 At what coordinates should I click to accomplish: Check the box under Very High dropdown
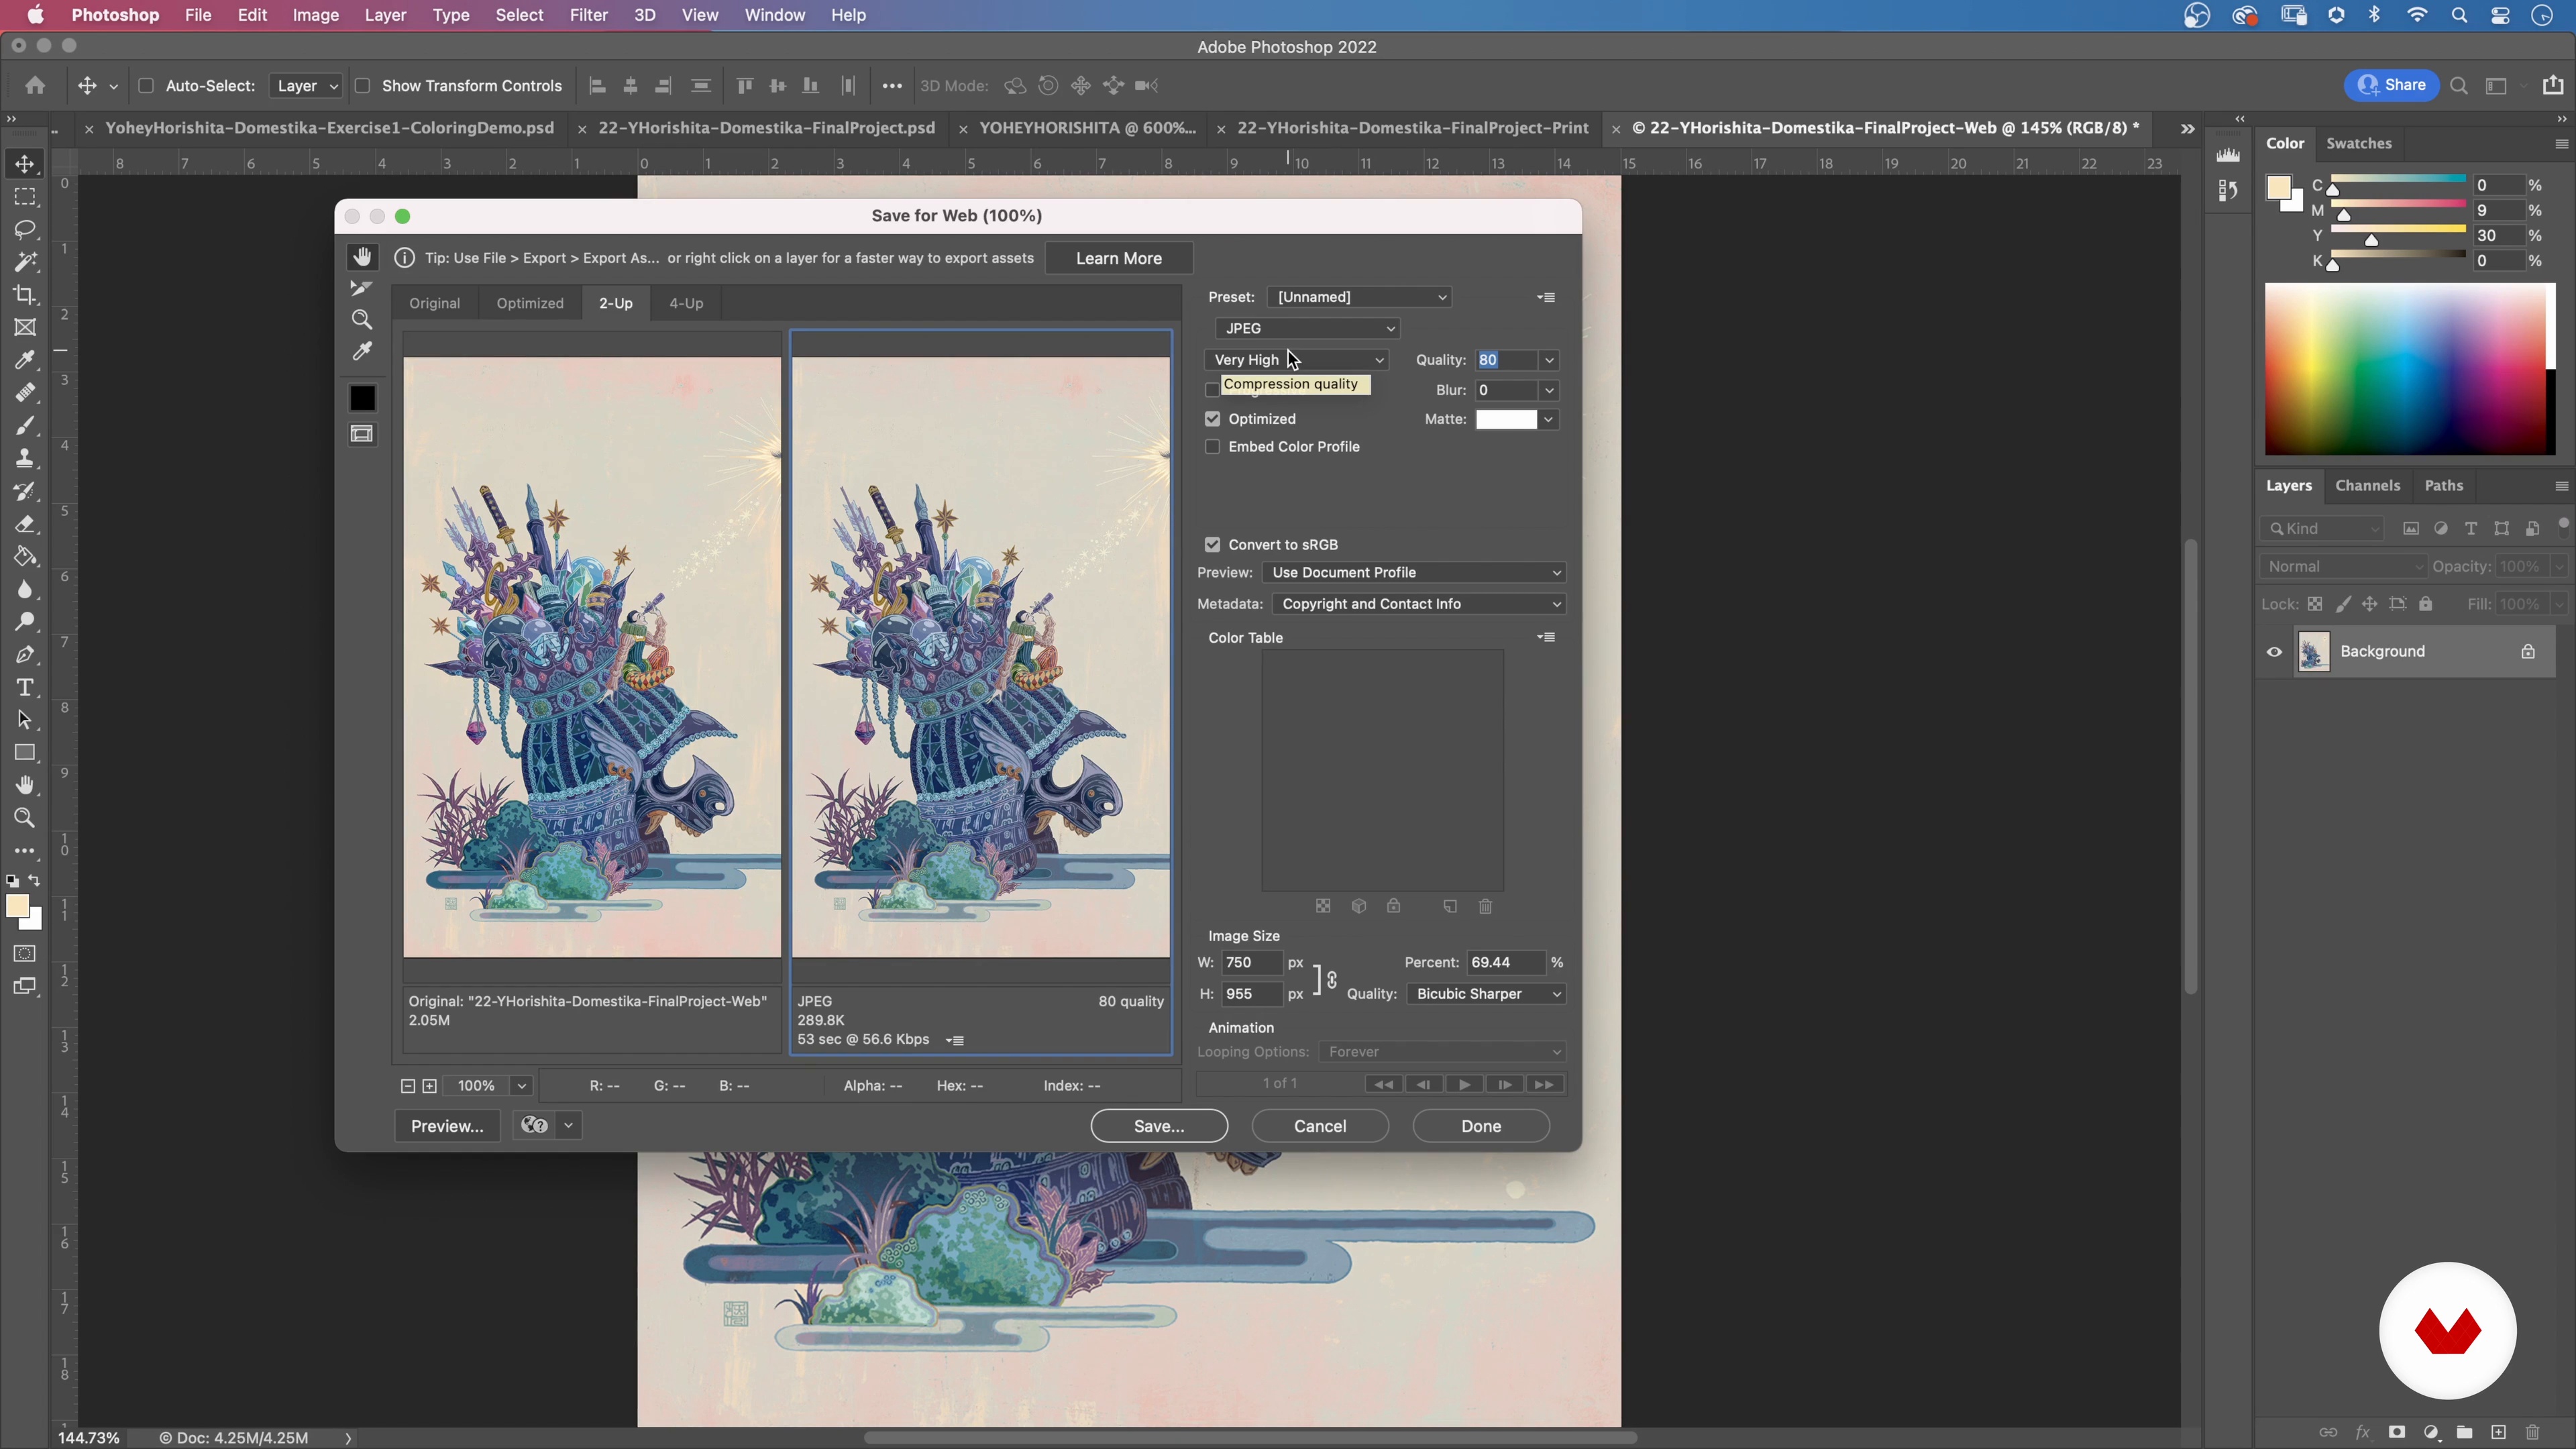1212,390
